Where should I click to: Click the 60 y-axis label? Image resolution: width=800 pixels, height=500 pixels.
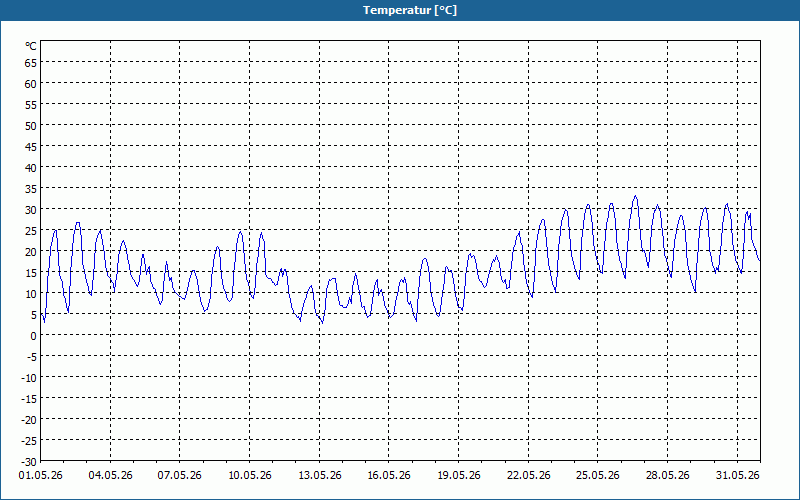coord(31,84)
